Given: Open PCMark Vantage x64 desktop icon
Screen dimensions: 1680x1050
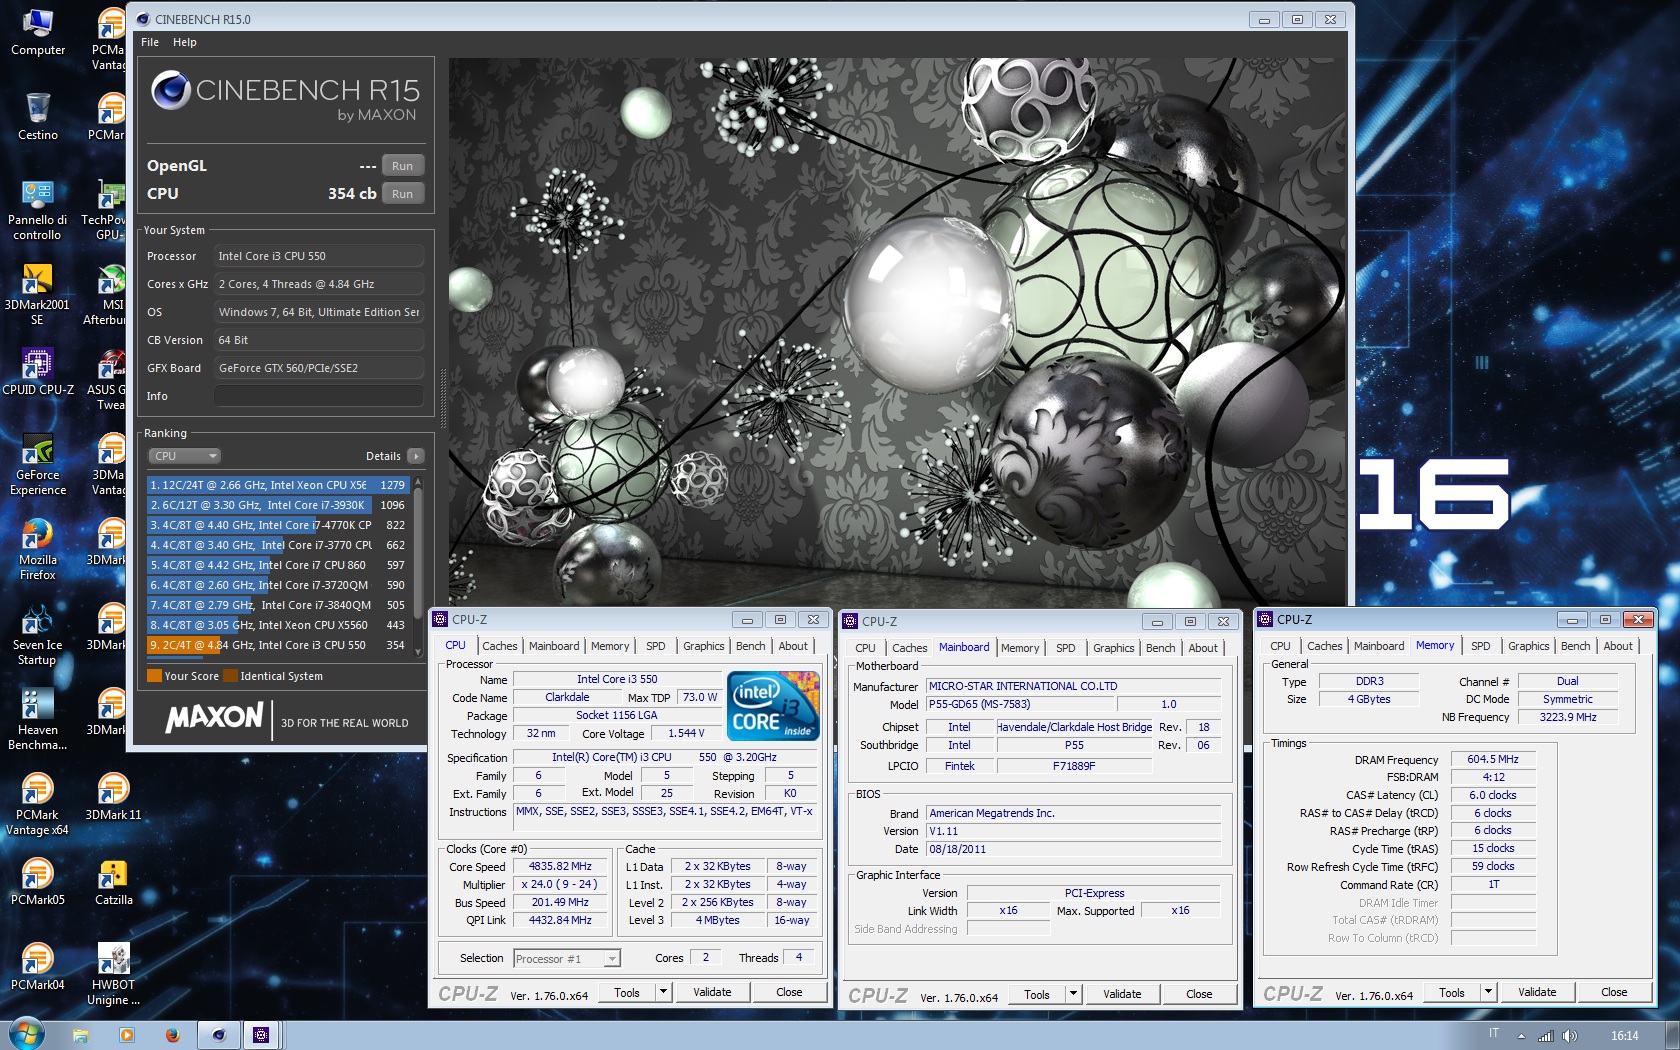Looking at the screenshot, I should pos(37,805).
